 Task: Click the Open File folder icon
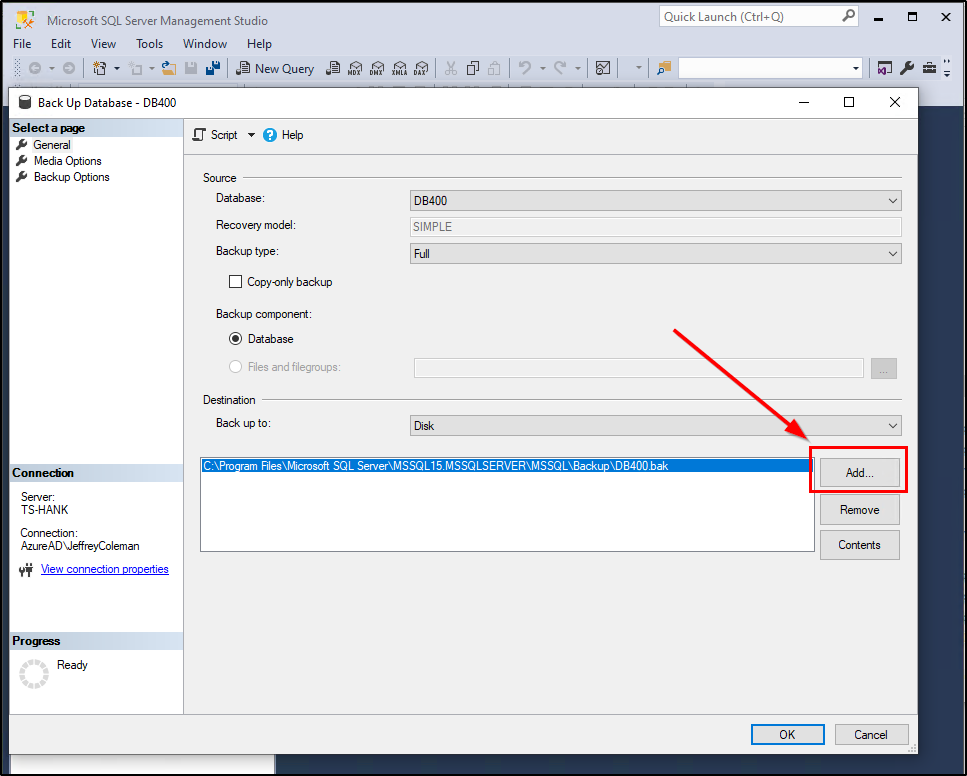click(168, 68)
